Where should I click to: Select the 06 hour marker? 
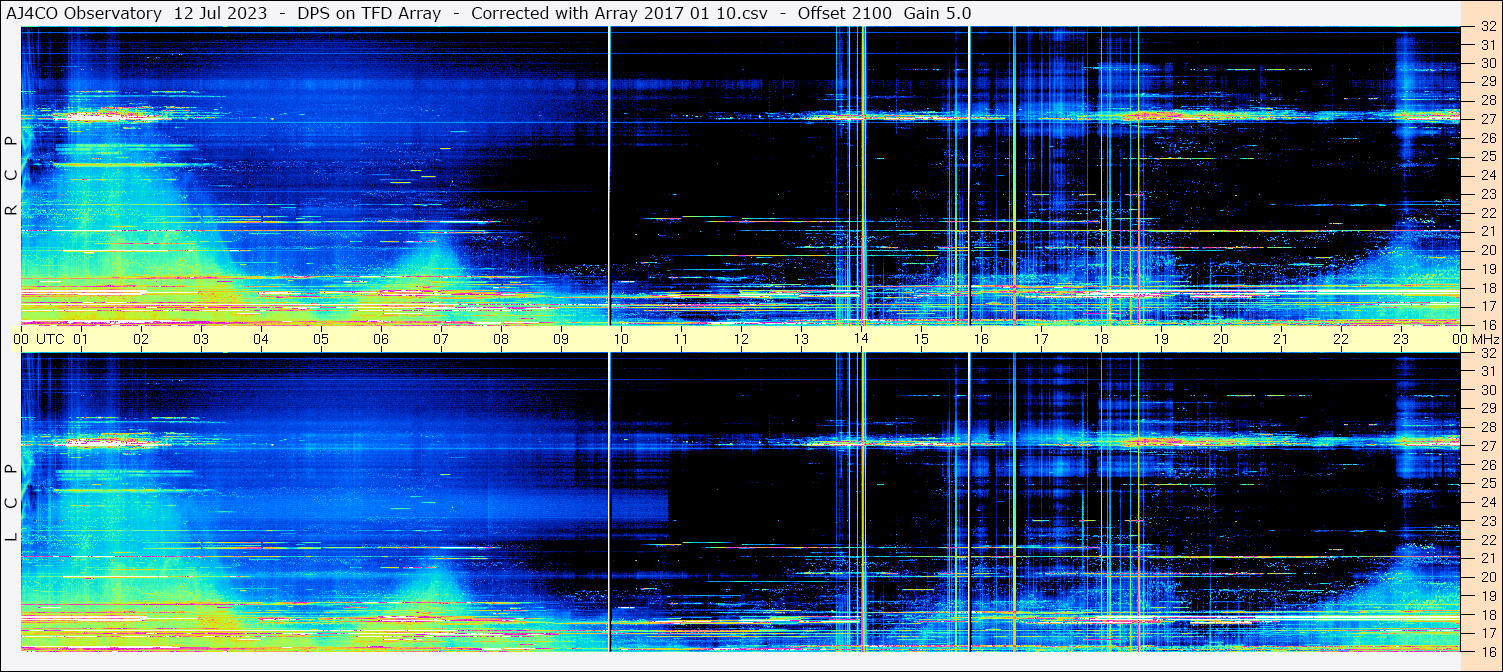click(381, 339)
